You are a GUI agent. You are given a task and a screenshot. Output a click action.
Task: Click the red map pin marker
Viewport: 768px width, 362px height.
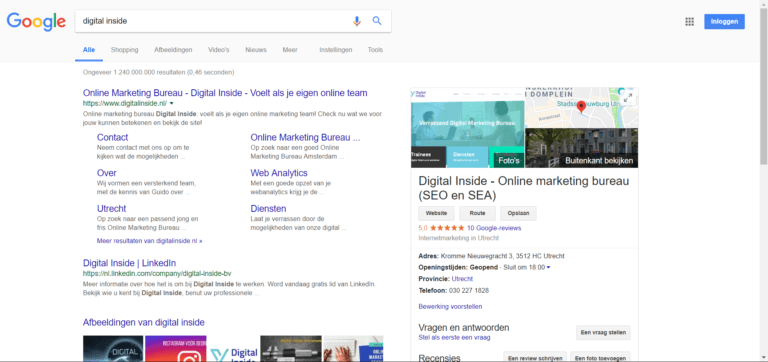(x=581, y=106)
